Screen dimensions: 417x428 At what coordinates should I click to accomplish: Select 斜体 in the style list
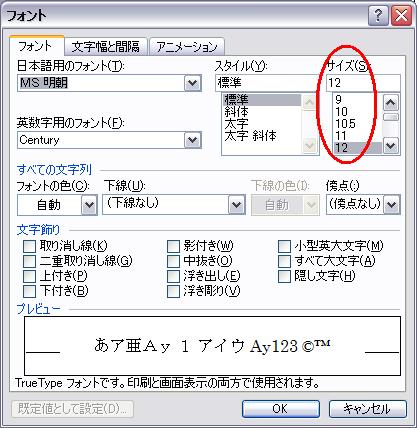[262, 112]
